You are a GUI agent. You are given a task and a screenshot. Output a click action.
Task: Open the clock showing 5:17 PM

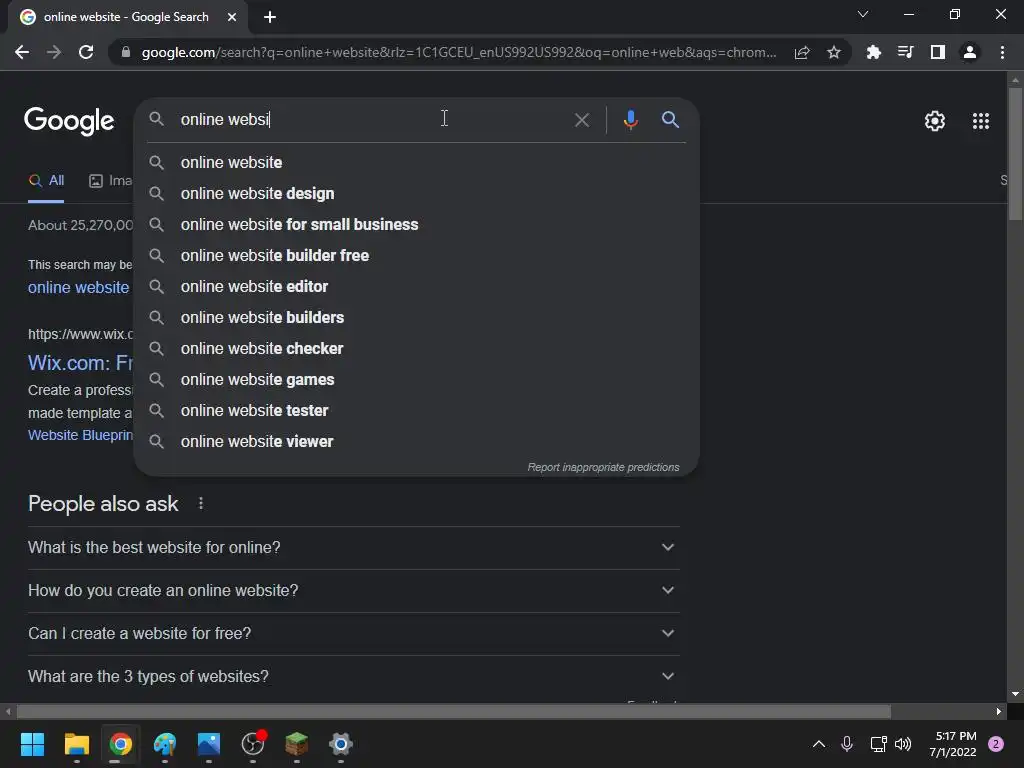click(x=953, y=744)
